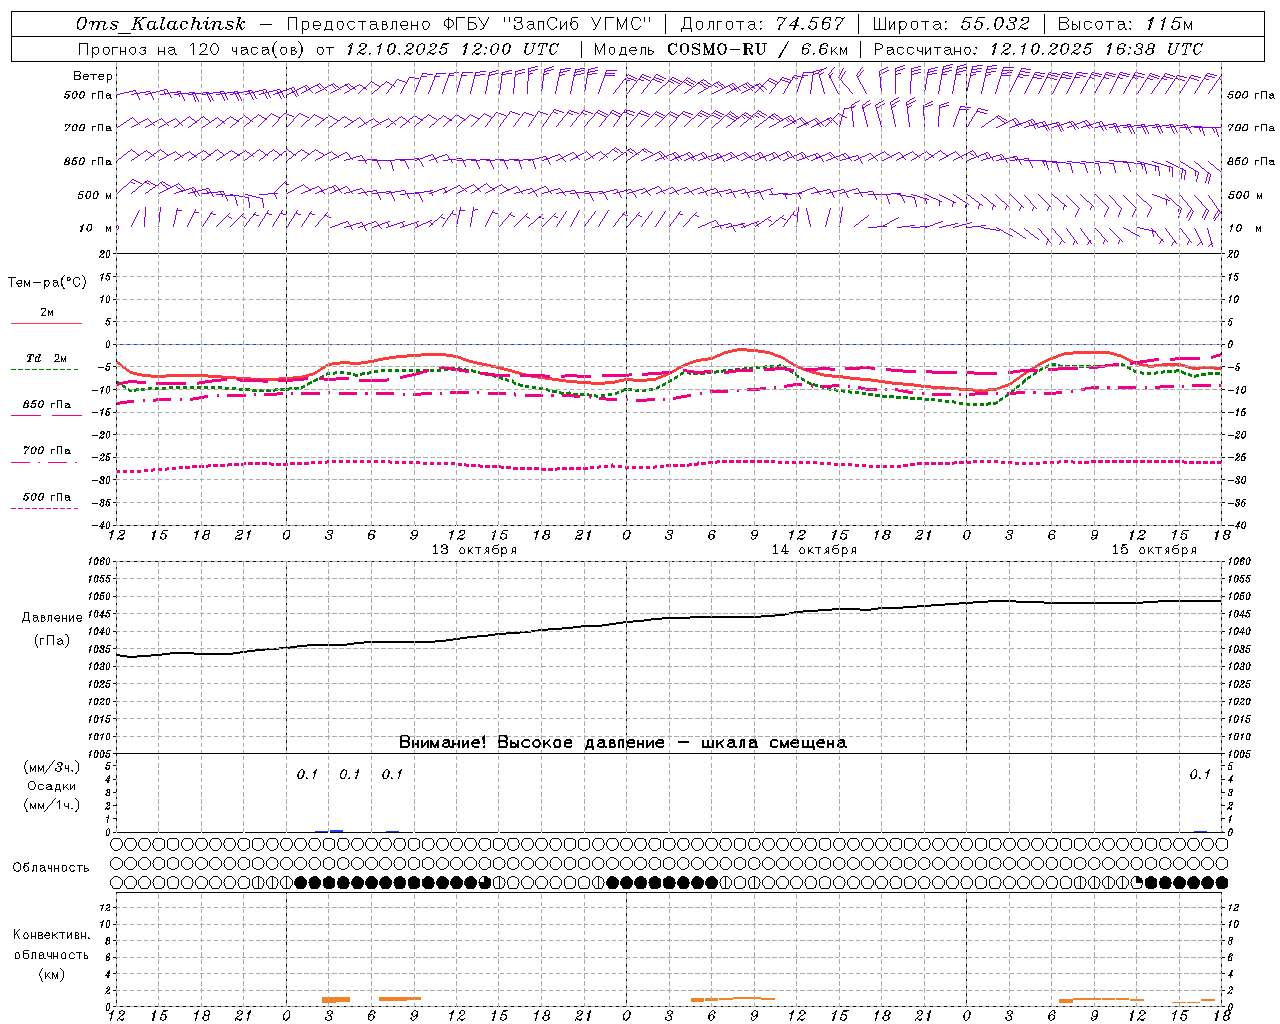Click the 15 октября date label
The height and width of the screenshot is (1024, 1280).
tap(1154, 550)
